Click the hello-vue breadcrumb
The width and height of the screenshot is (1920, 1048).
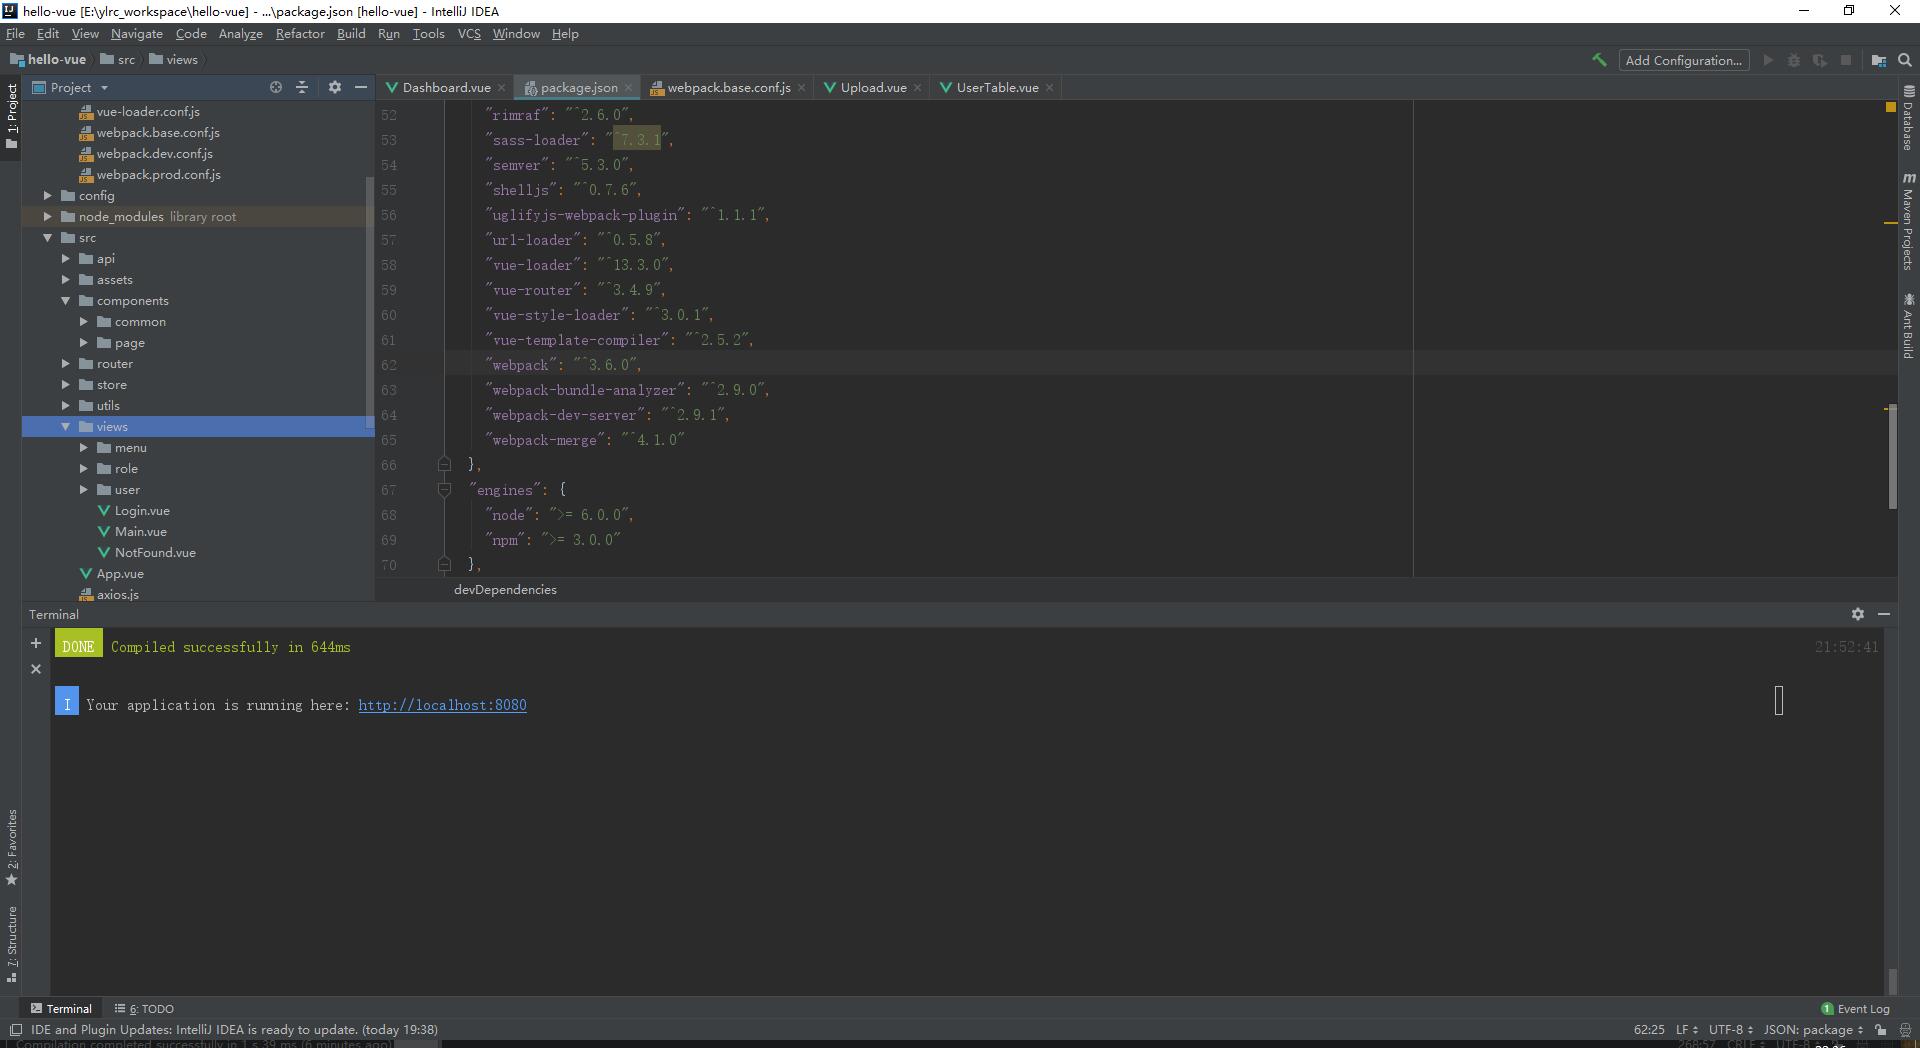[48, 59]
